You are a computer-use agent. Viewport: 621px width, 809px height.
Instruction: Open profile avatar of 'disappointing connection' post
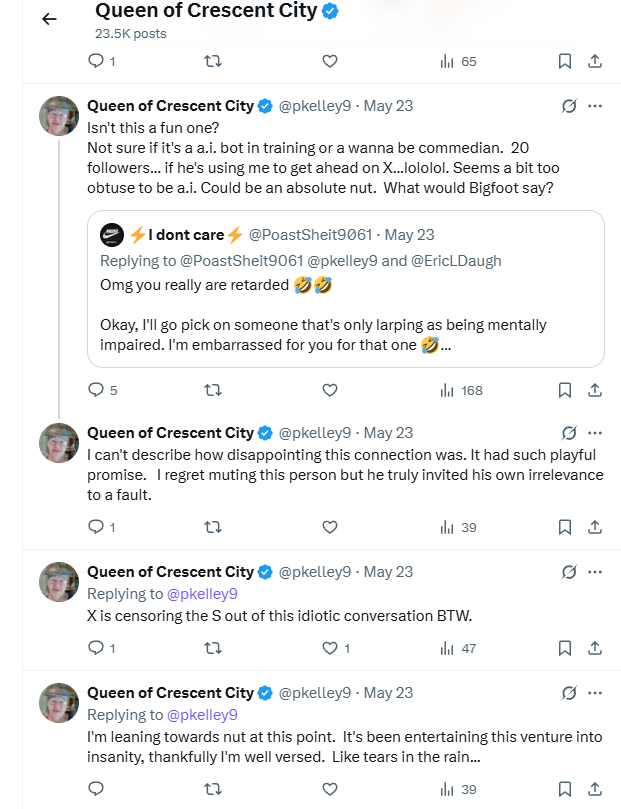click(59, 443)
